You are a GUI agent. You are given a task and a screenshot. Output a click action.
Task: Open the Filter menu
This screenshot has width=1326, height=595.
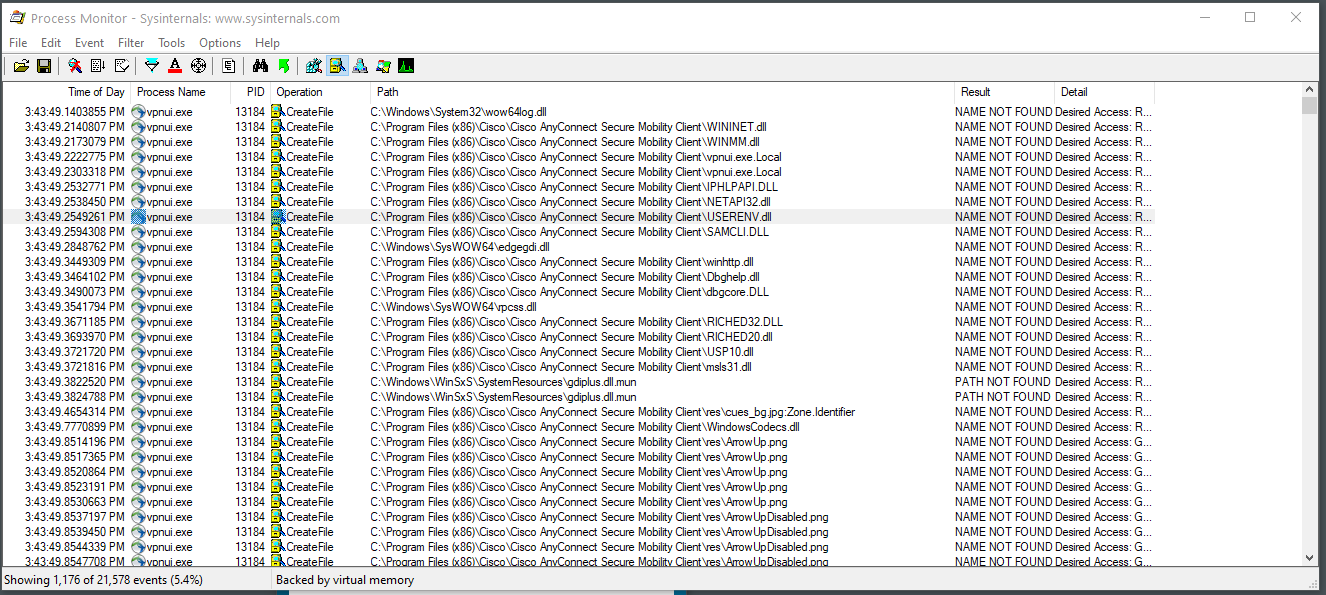tap(131, 43)
